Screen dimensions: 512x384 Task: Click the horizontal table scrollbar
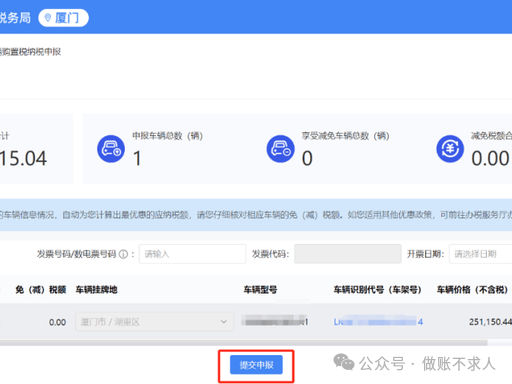(x=243, y=343)
